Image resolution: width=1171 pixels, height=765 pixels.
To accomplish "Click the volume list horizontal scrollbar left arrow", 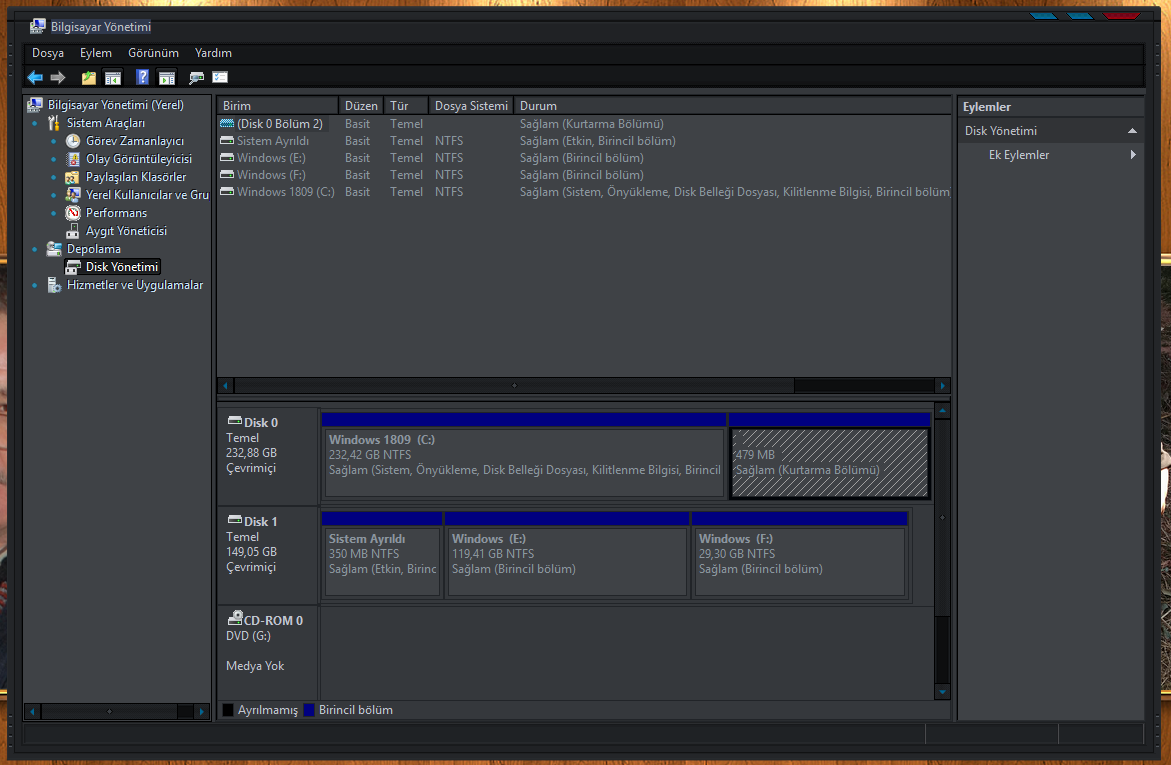I will pos(226,385).
